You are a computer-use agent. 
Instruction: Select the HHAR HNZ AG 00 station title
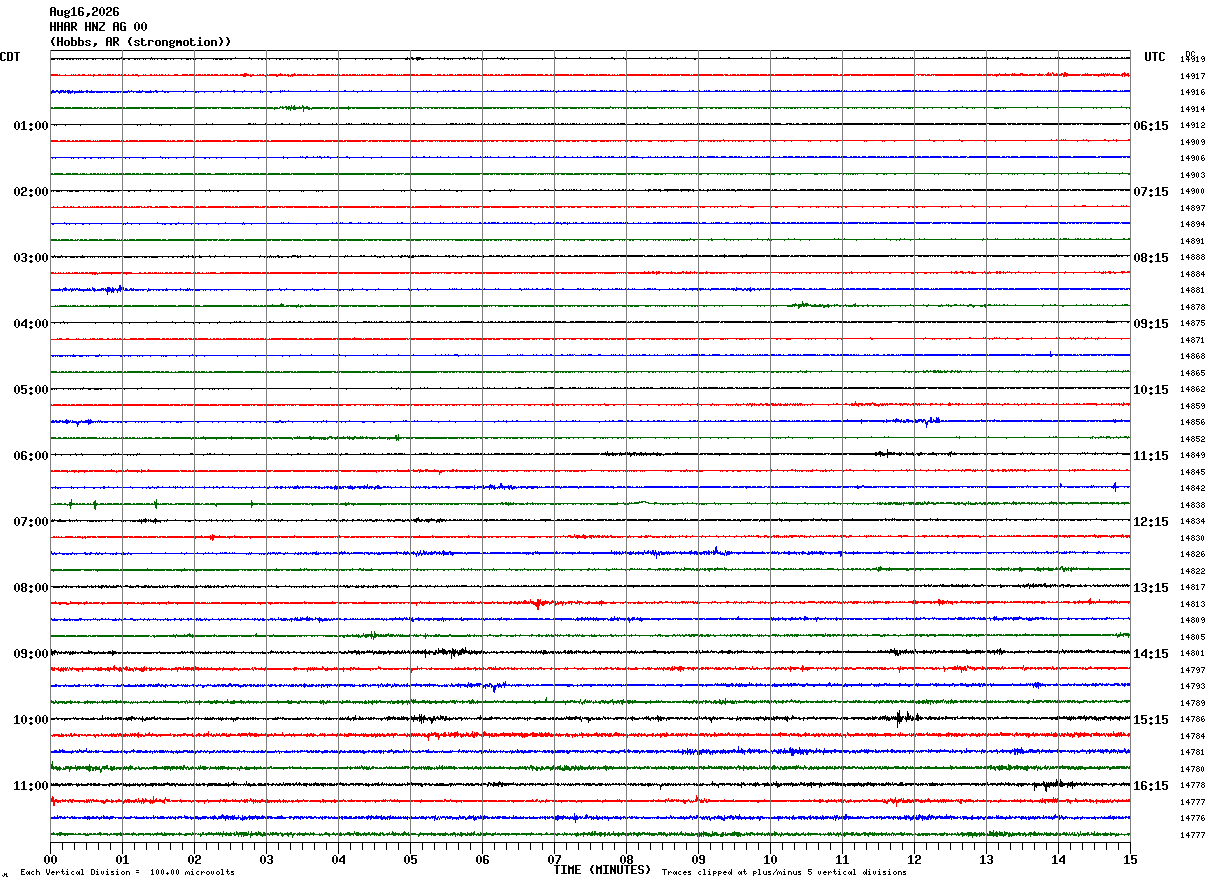click(x=98, y=27)
